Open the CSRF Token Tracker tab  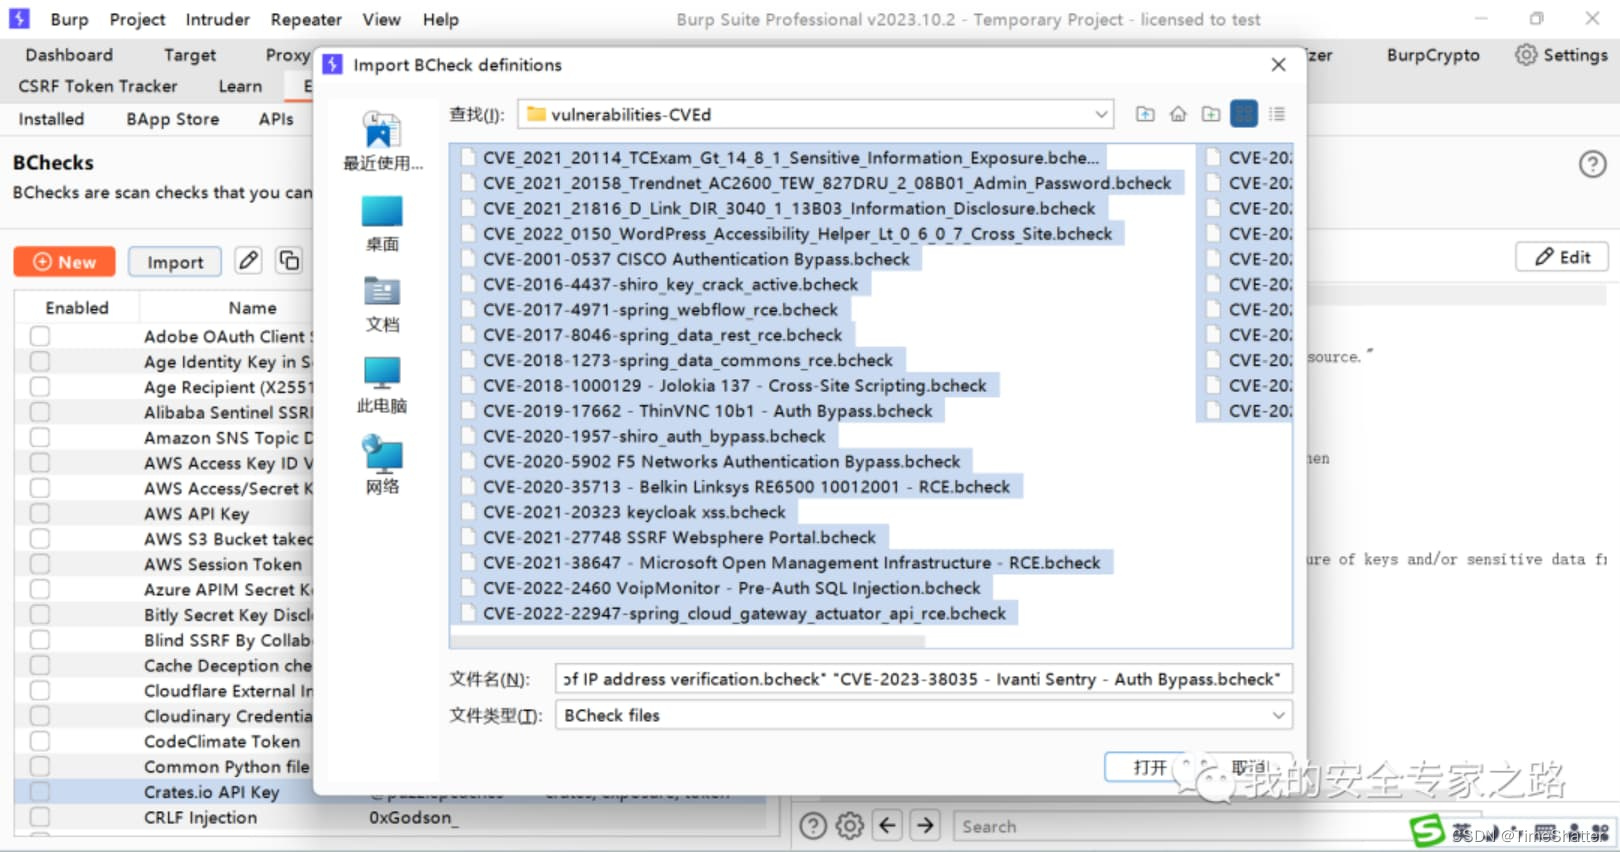coord(97,86)
